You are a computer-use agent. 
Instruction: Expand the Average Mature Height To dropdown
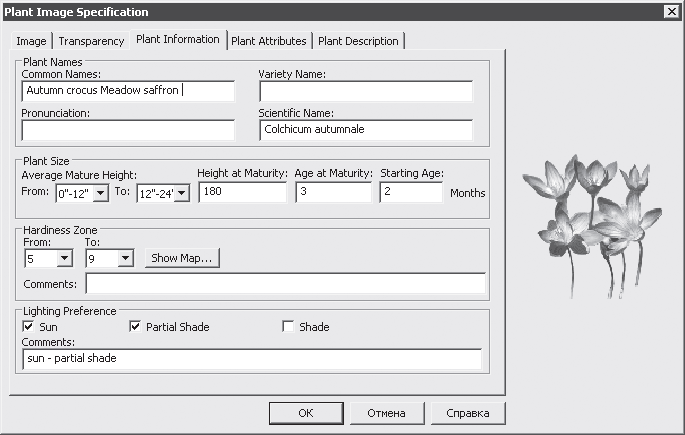click(182, 193)
